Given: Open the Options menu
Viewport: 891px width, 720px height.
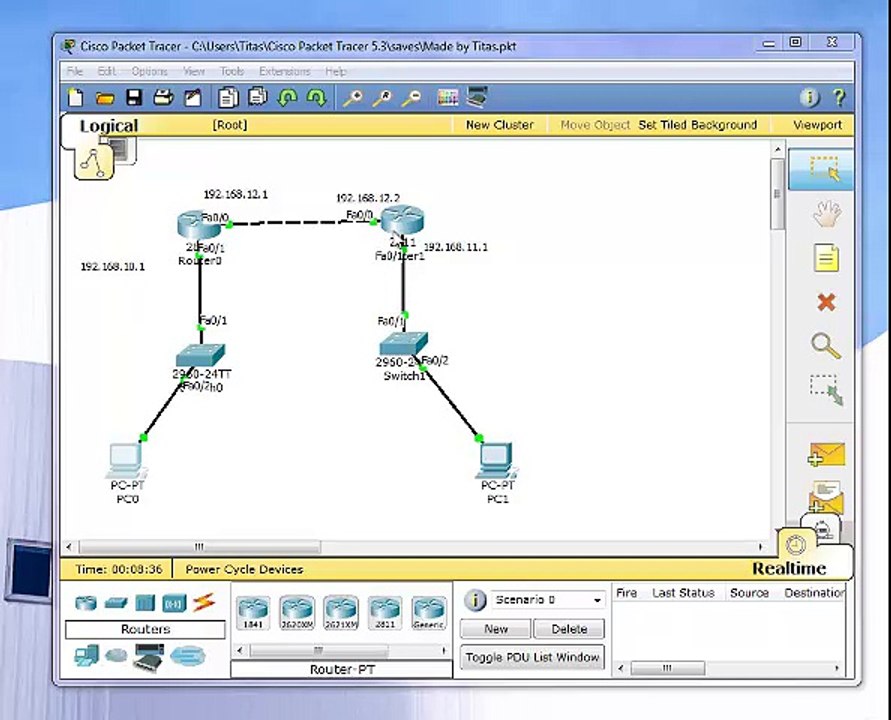Looking at the screenshot, I should 149,72.
